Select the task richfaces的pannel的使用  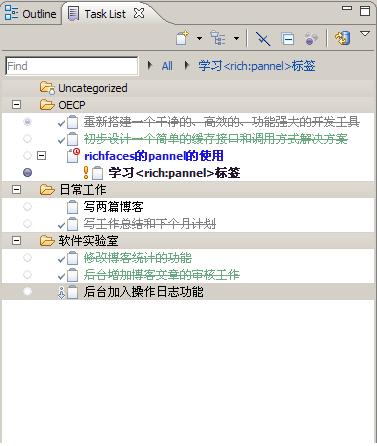154,156
